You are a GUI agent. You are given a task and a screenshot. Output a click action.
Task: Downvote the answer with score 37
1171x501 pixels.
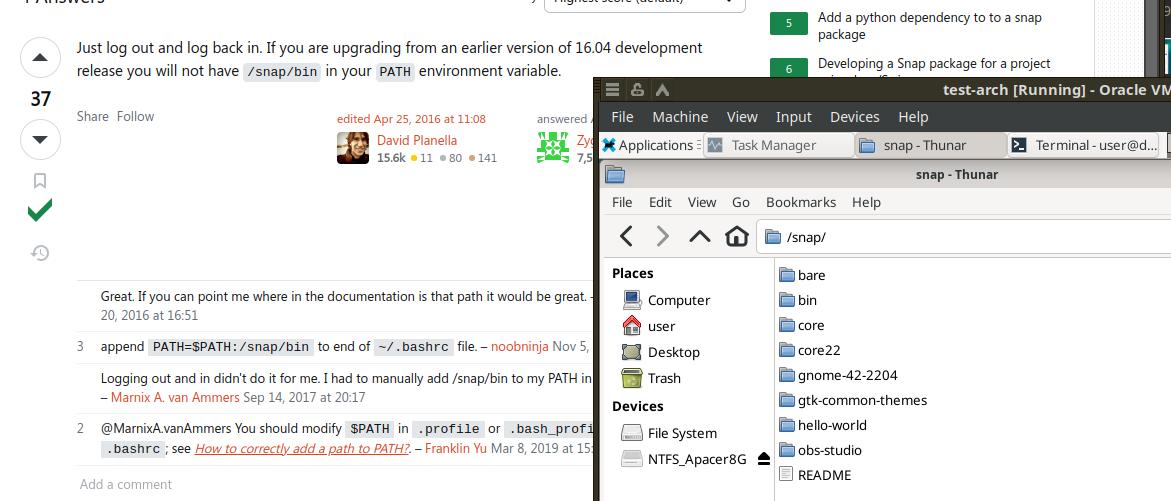point(40,139)
